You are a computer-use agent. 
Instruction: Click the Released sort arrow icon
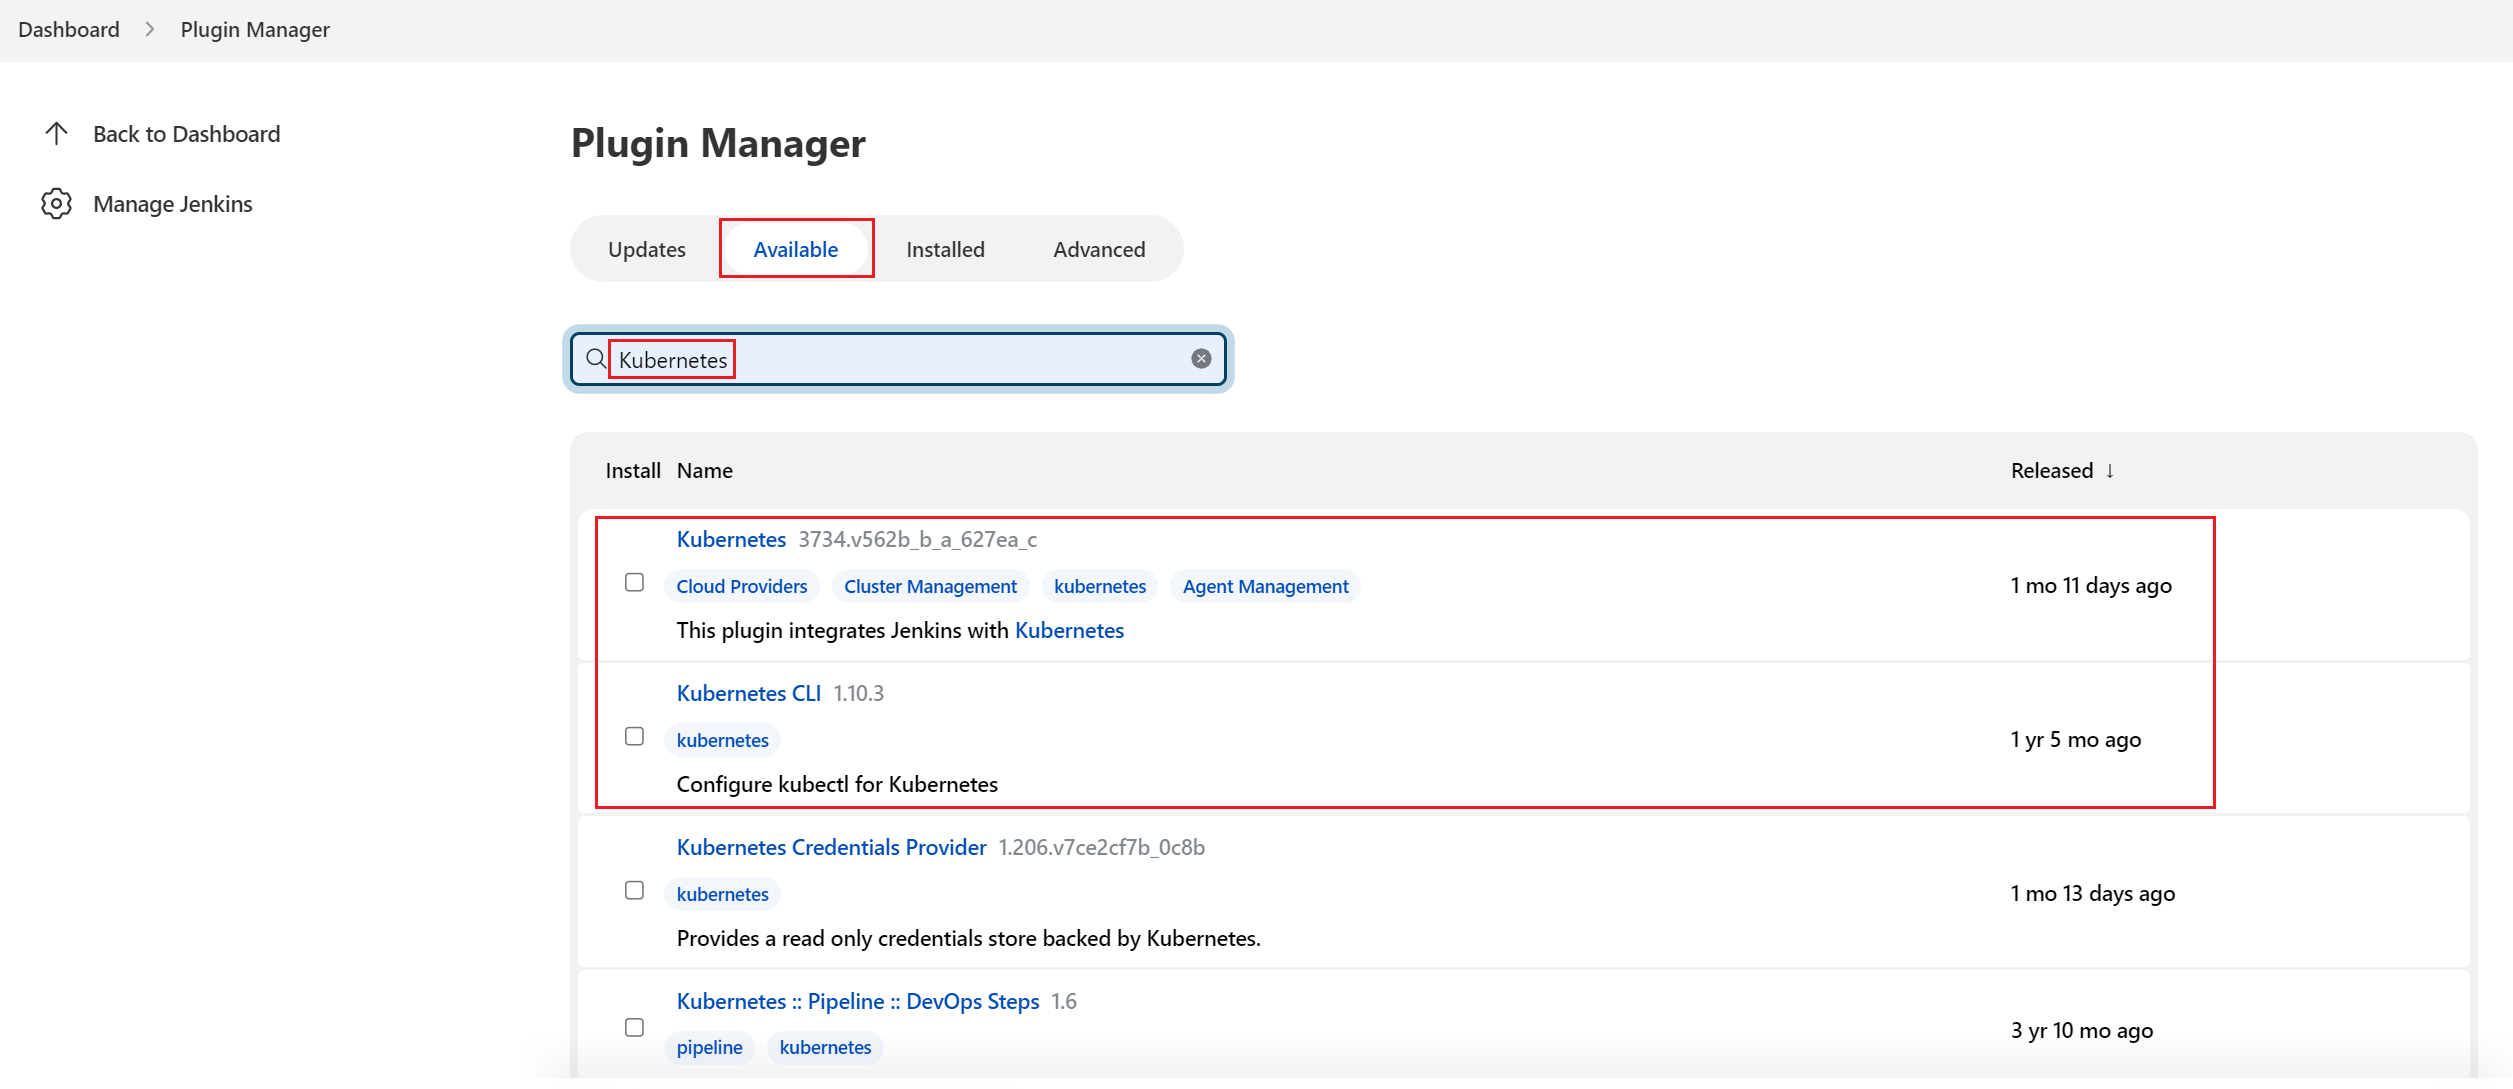point(2110,471)
